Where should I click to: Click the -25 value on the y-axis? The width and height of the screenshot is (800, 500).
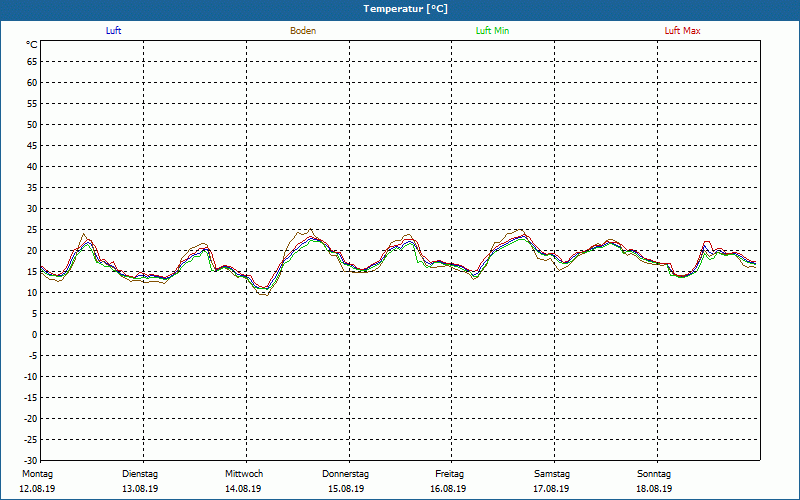click(31, 440)
